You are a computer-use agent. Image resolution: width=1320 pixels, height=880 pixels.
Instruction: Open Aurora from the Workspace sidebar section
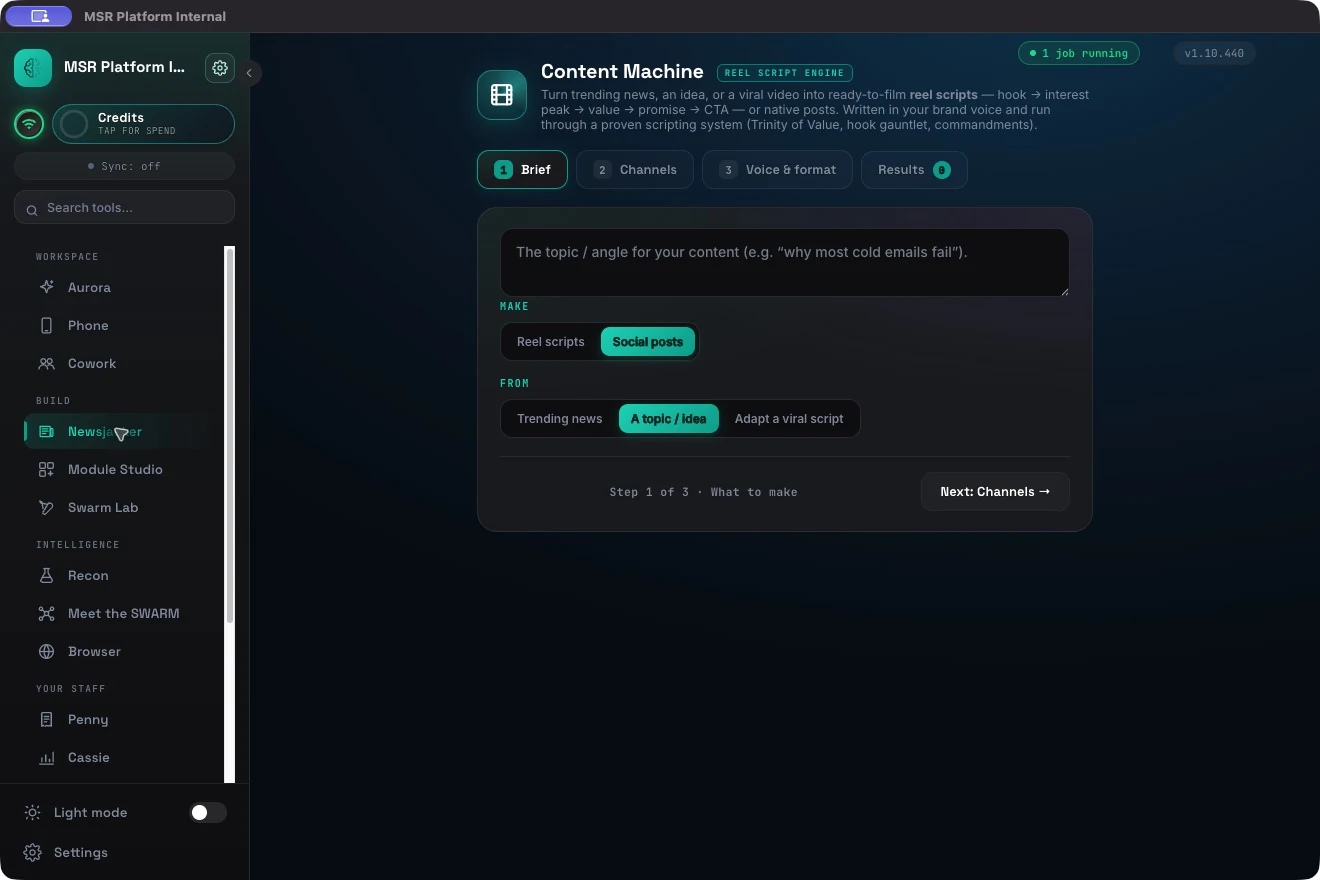[x=124, y=287]
